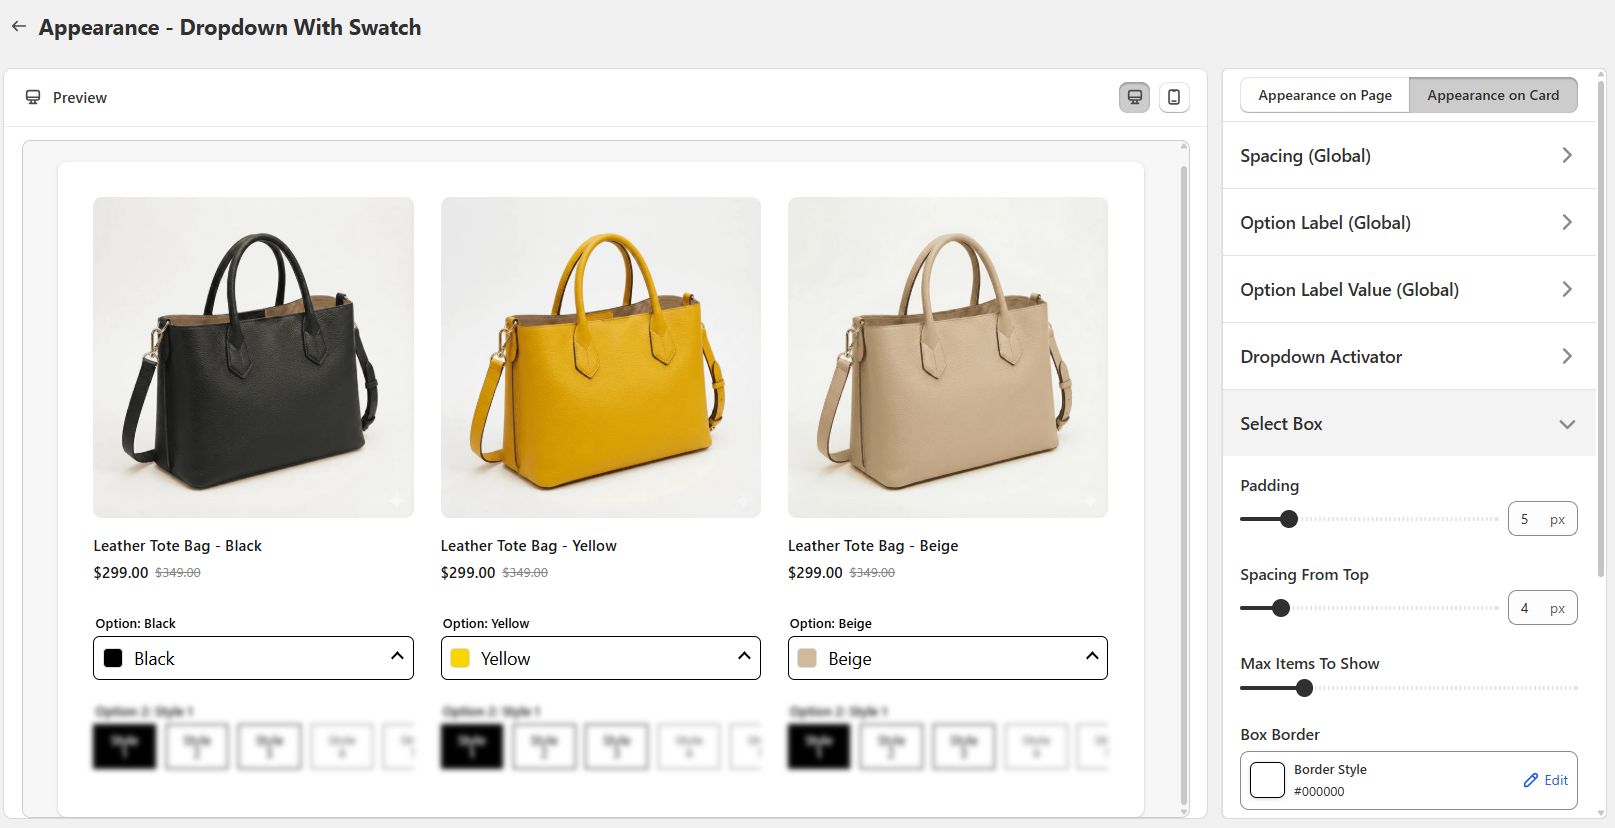
Task: Click the black color swatch in dropdown
Action: click(x=113, y=658)
